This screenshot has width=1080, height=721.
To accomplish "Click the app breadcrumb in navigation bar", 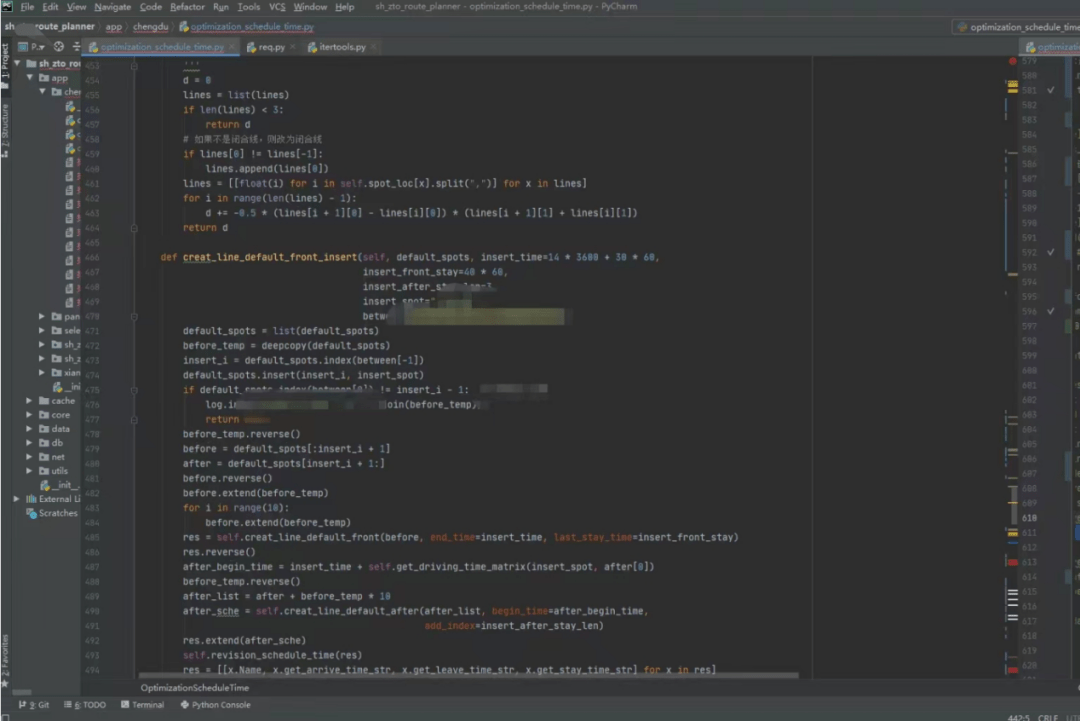I will coord(114,27).
